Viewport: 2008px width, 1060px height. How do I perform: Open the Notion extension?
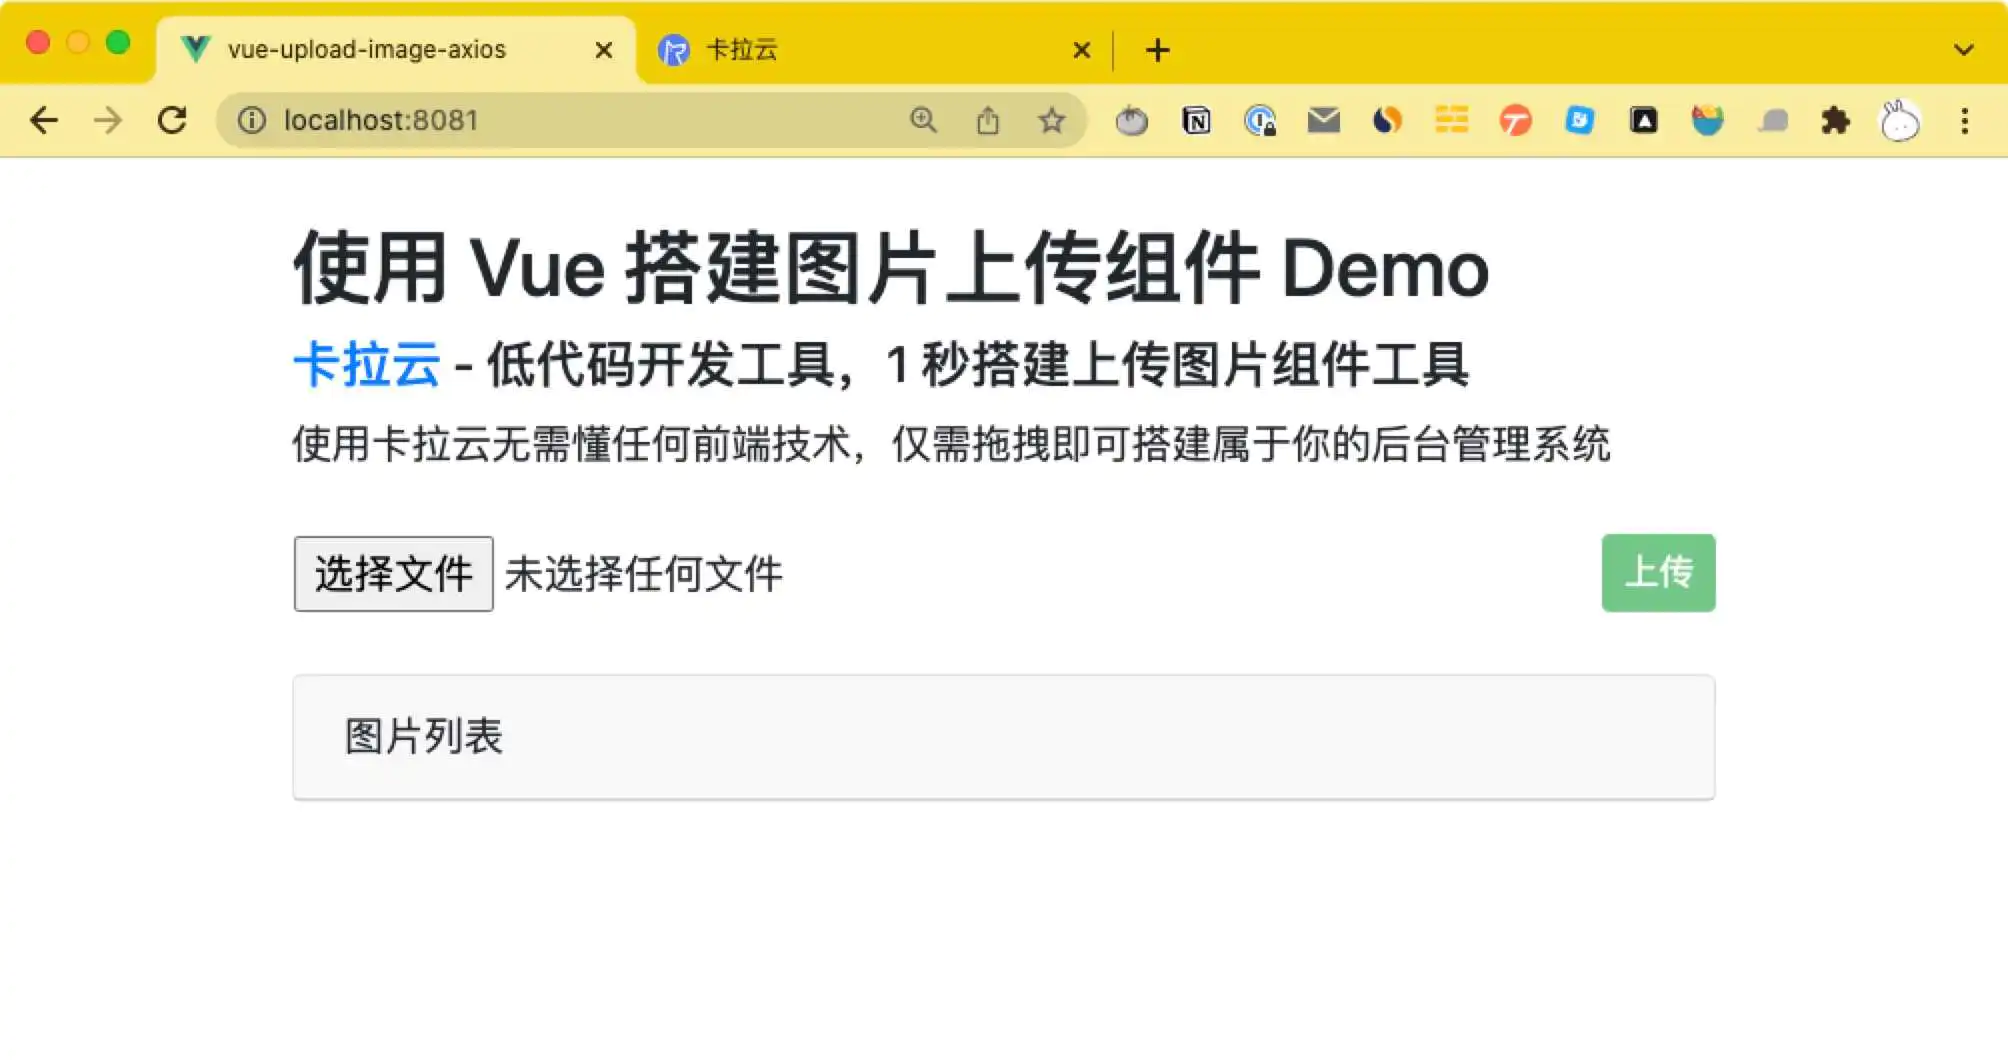pos(1197,120)
